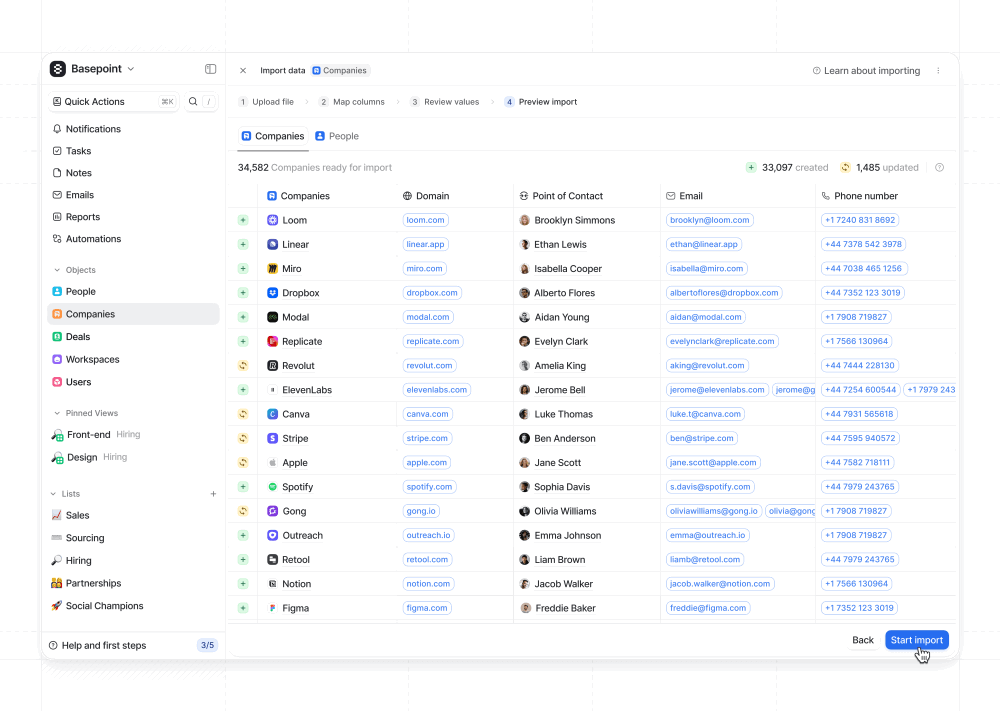Click the Back button
The height and width of the screenshot is (711, 1000).
tap(862, 640)
